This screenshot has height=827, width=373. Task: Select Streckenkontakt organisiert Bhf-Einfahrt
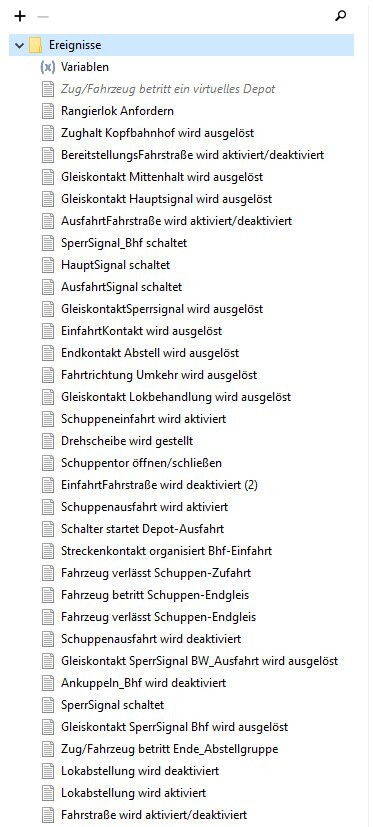(167, 551)
